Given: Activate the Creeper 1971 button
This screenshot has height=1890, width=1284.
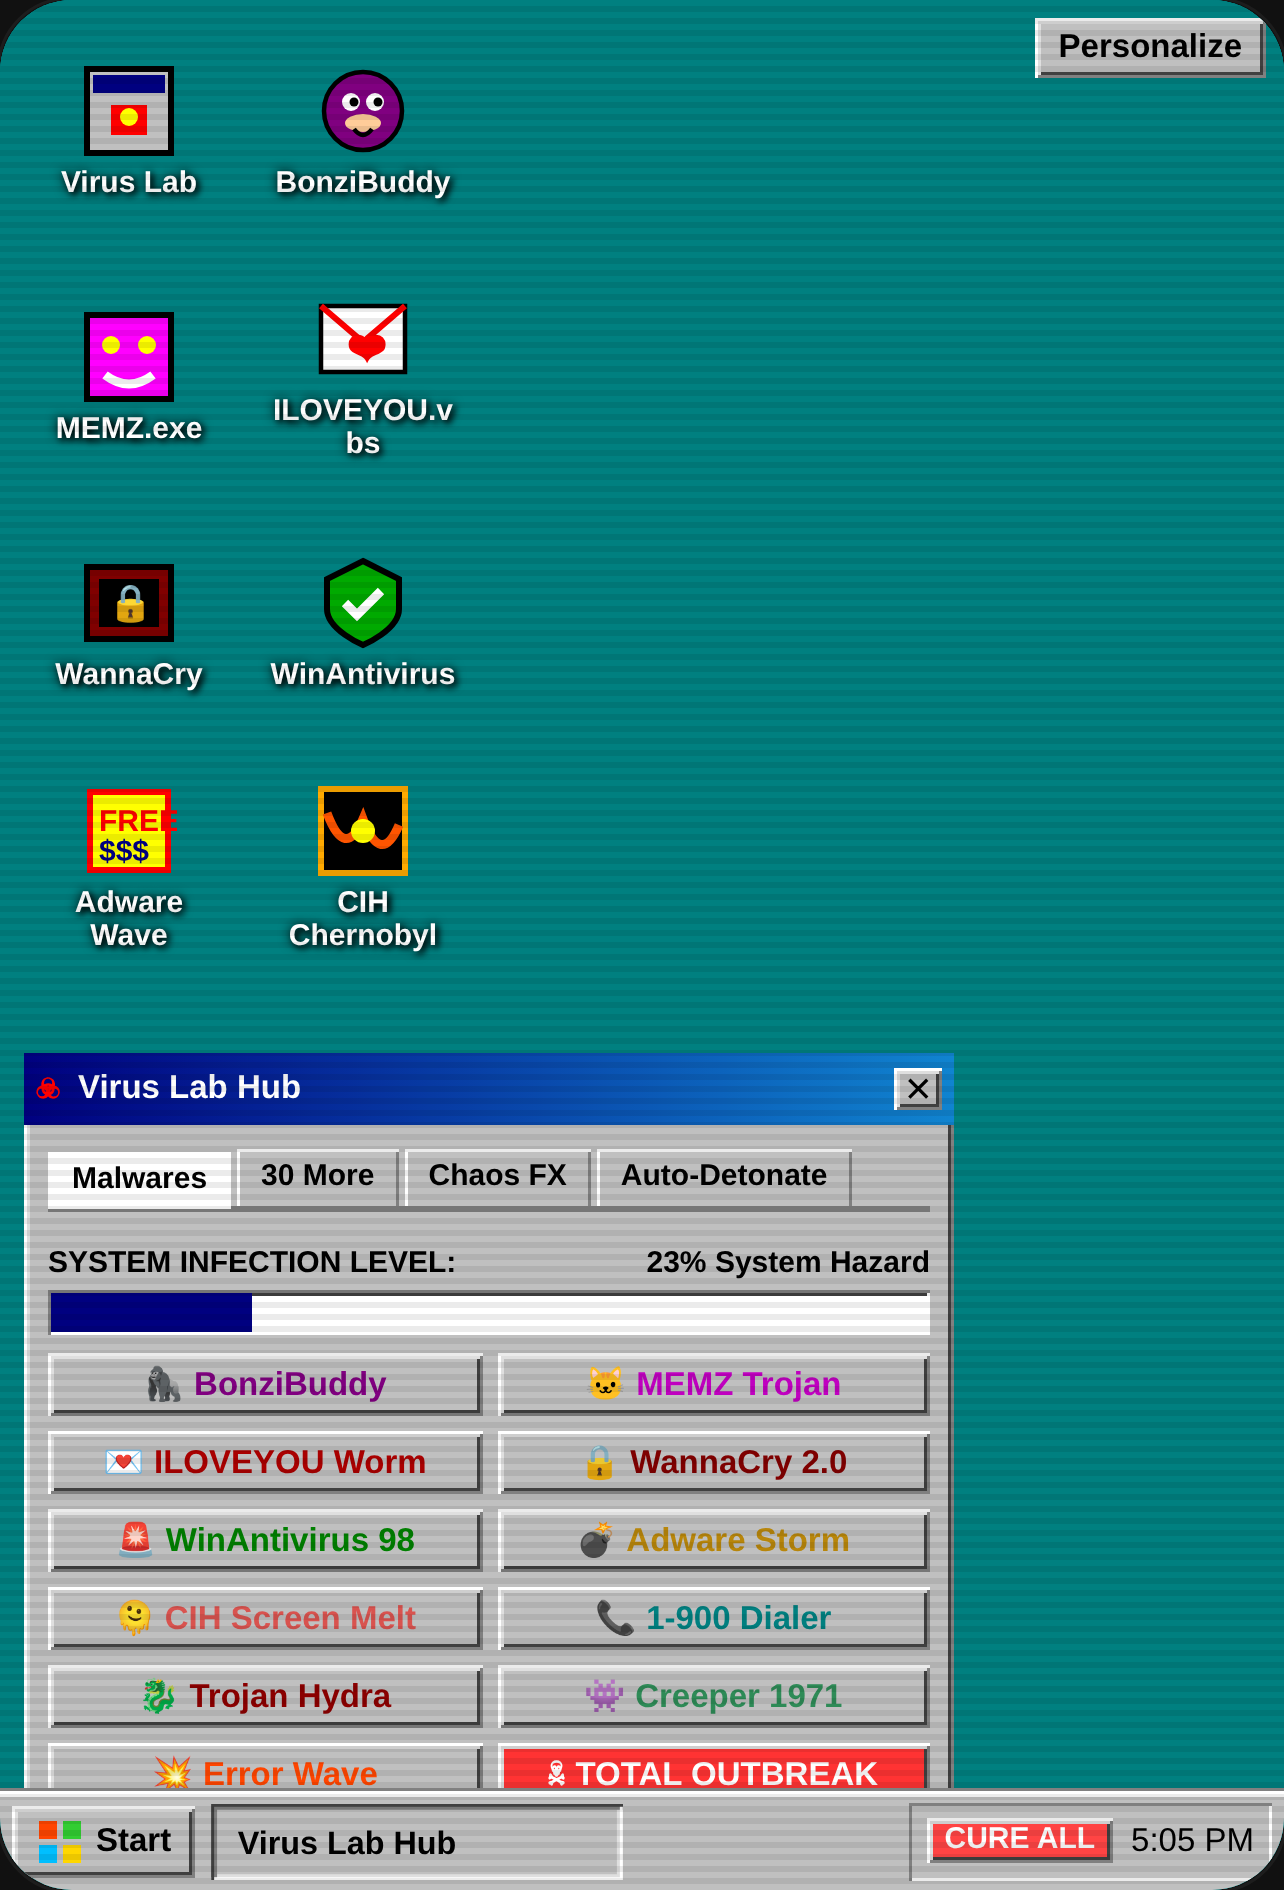Looking at the screenshot, I should pos(714,1696).
